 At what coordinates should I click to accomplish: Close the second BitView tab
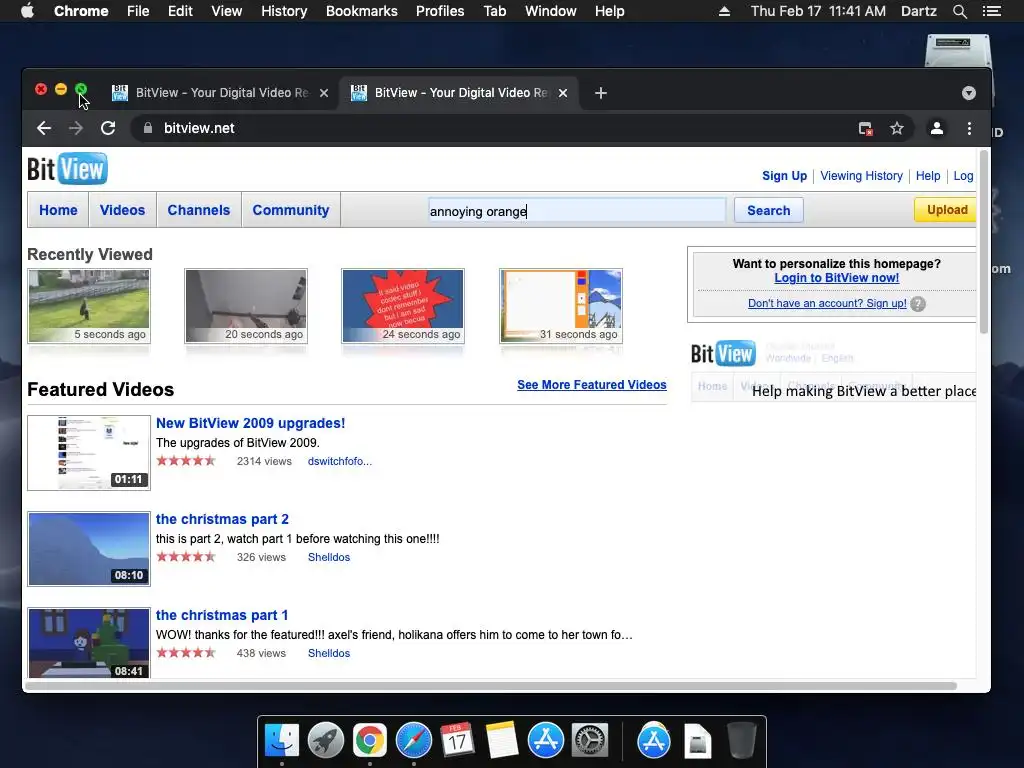click(x=563, y=93)
